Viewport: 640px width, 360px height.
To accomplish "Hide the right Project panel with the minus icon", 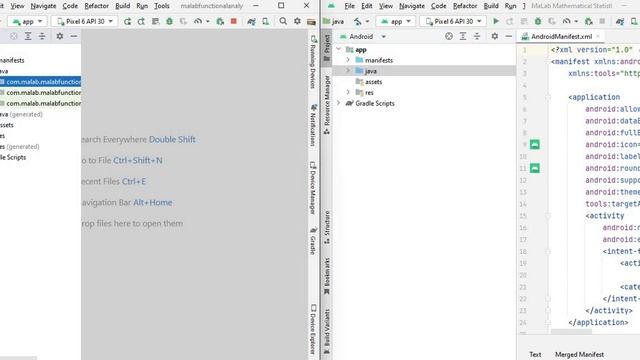I will (509, 36).
